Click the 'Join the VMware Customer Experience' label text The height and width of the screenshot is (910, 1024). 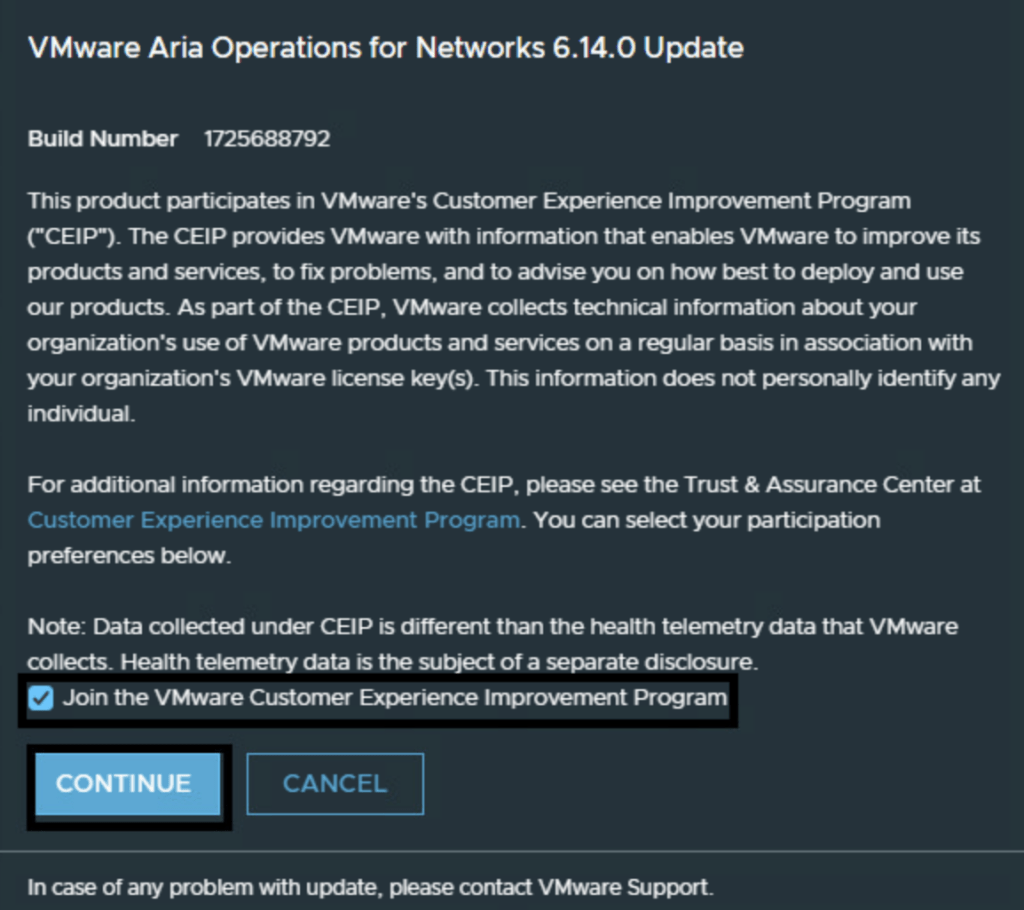pyautogui.click(x=395, y=698)
